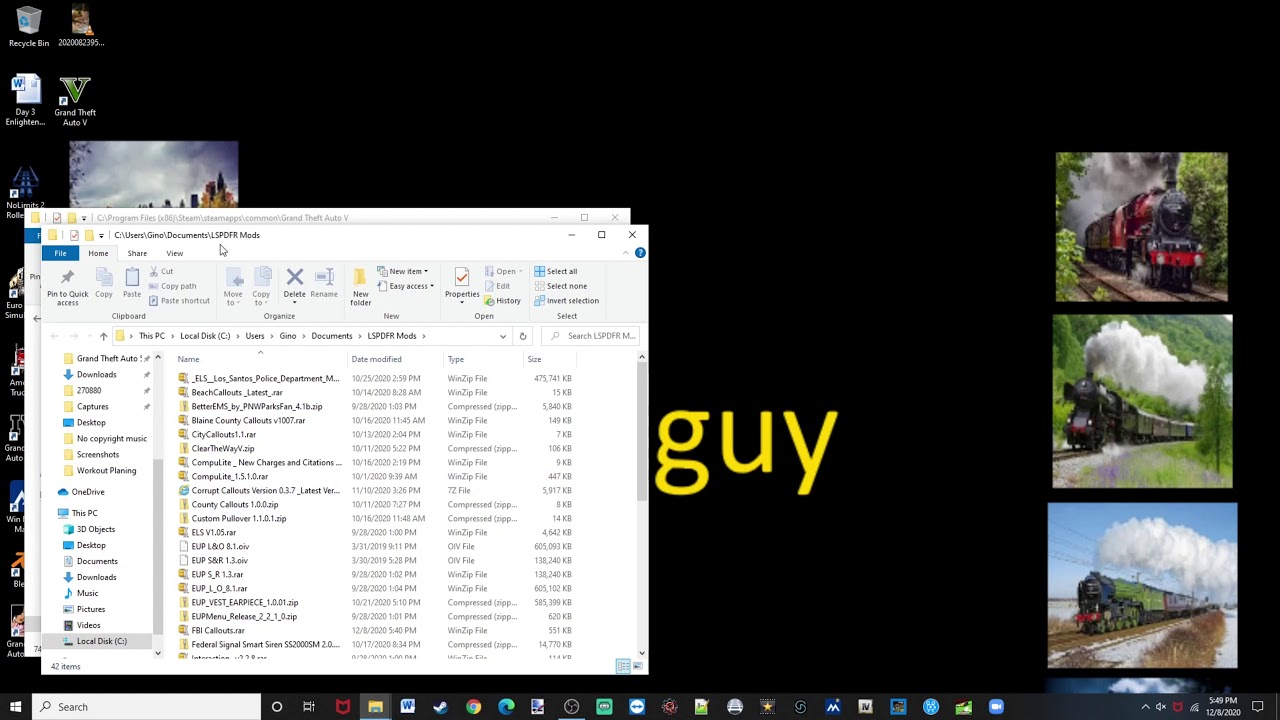1280x720 pixels.
Task: Click the blue Help question mark icon
Action: click(x=640, y=253)
